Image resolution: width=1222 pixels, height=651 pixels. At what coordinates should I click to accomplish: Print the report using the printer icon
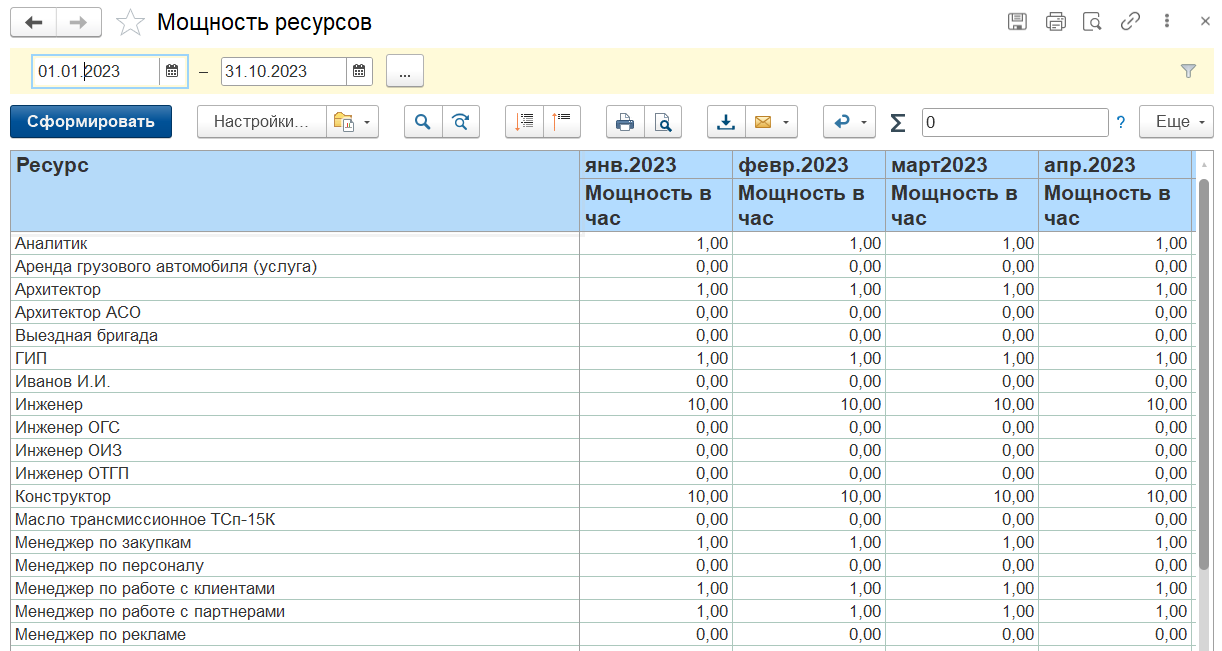[x=625, y=122]
